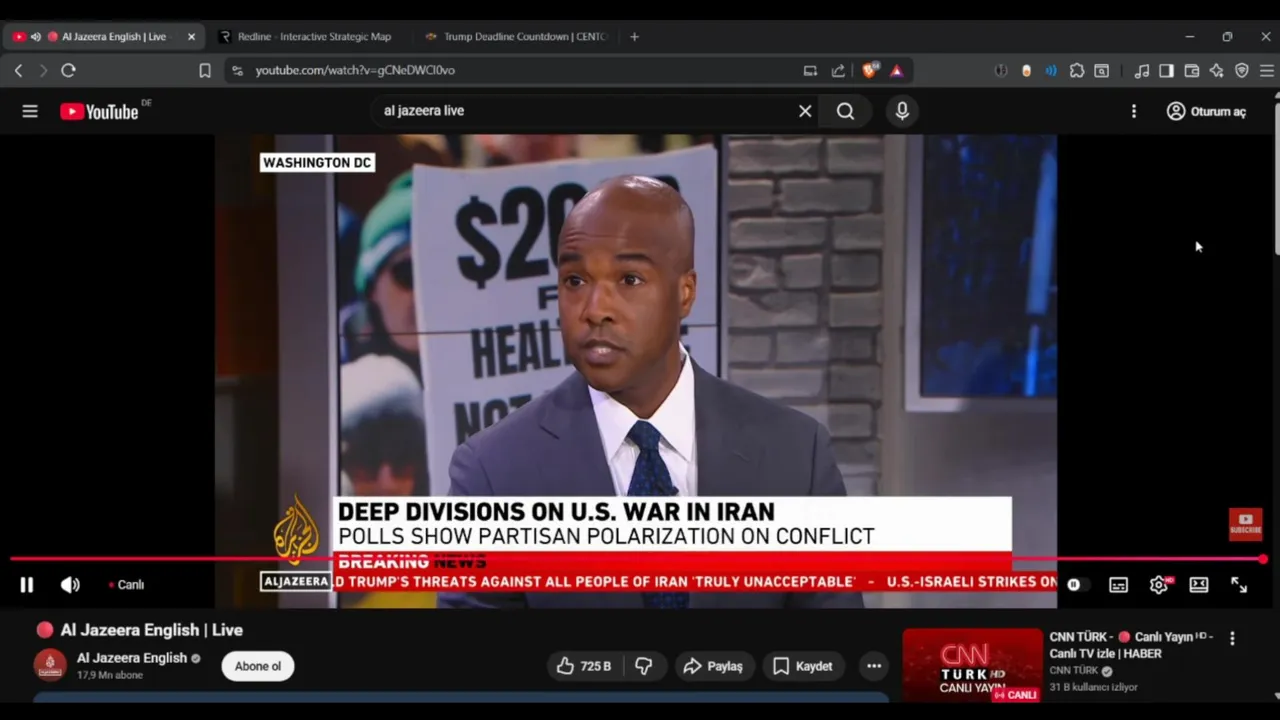View site information icon in address bar
The image size is (1280, 720).
(237, 70)
